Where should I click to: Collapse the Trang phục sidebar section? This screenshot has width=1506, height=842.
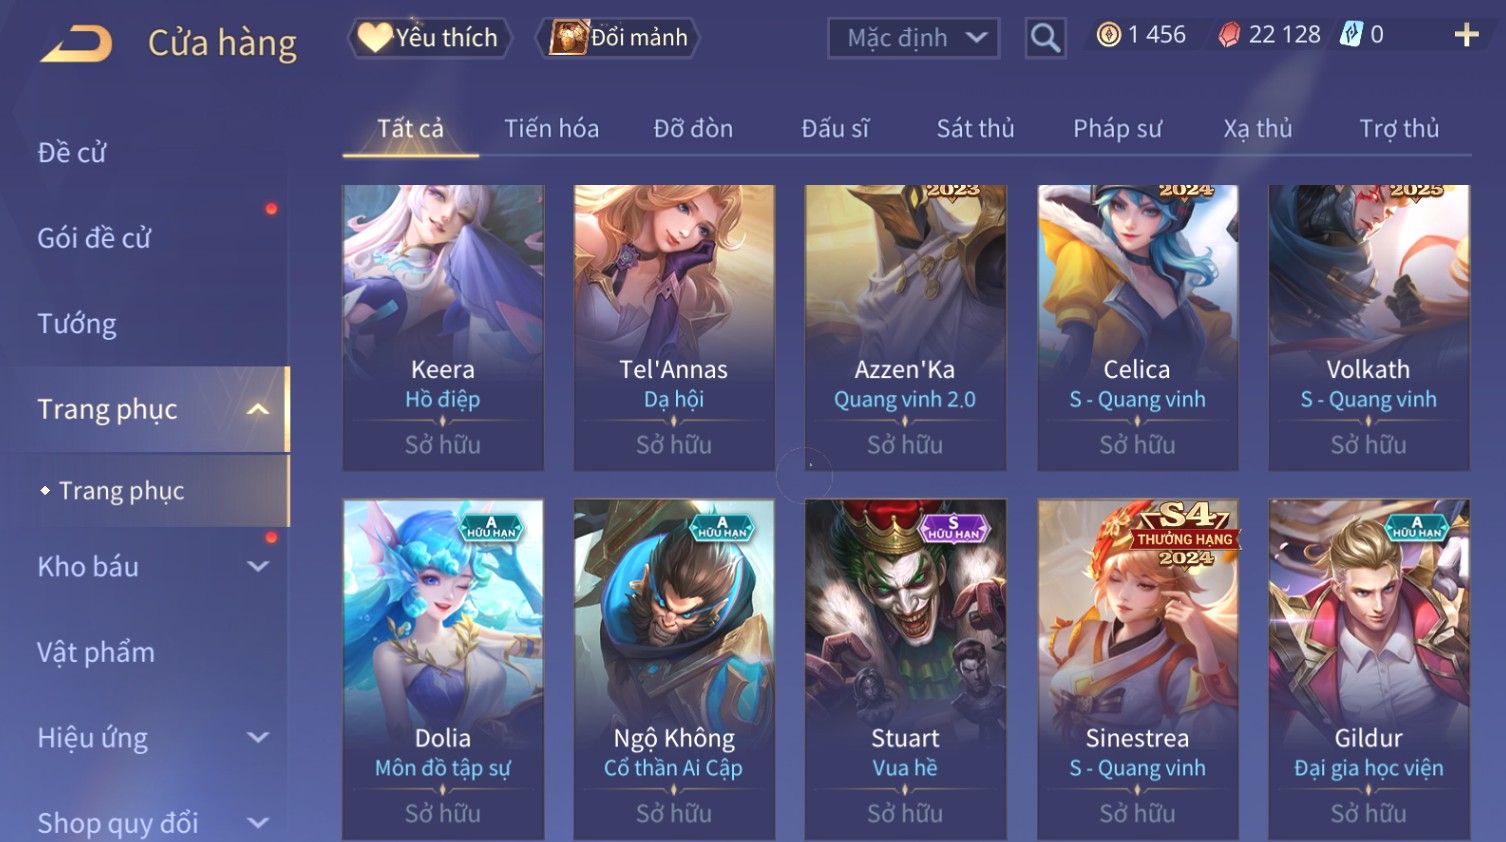(257, 409)
